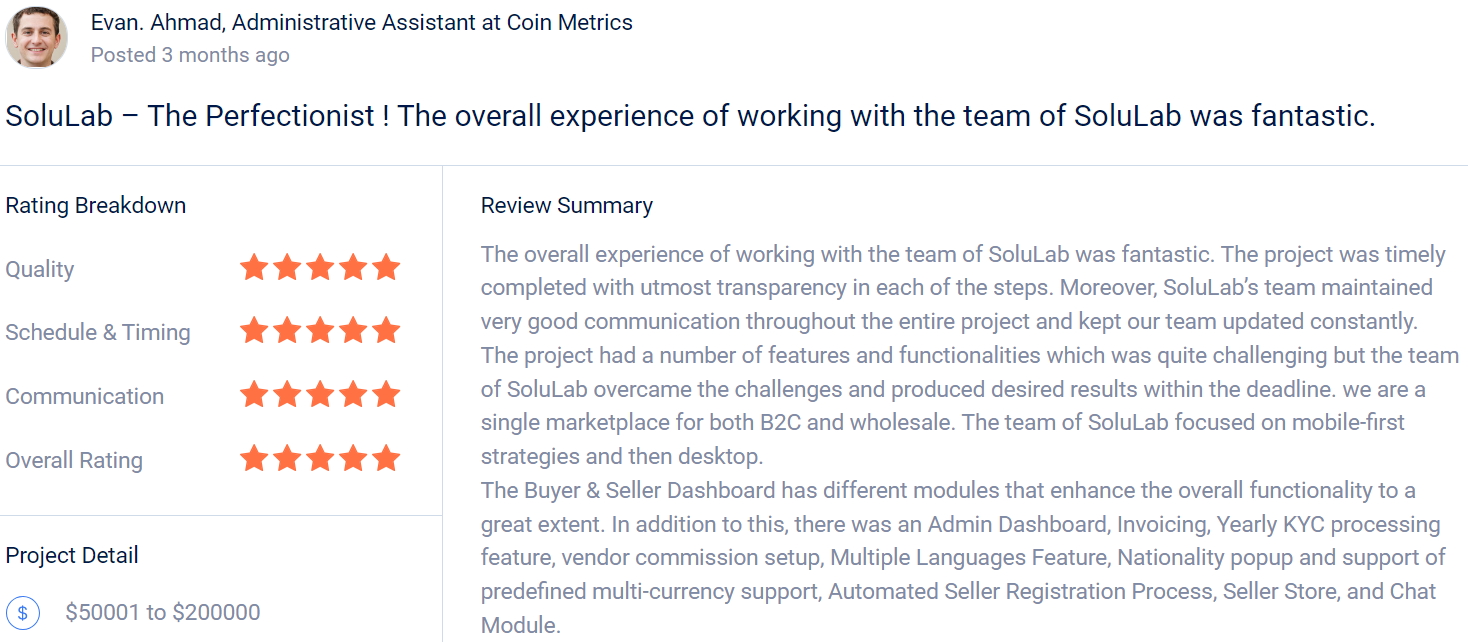
Task: Click the last Schedule & Timing star
Action: (x=386, y=331)
